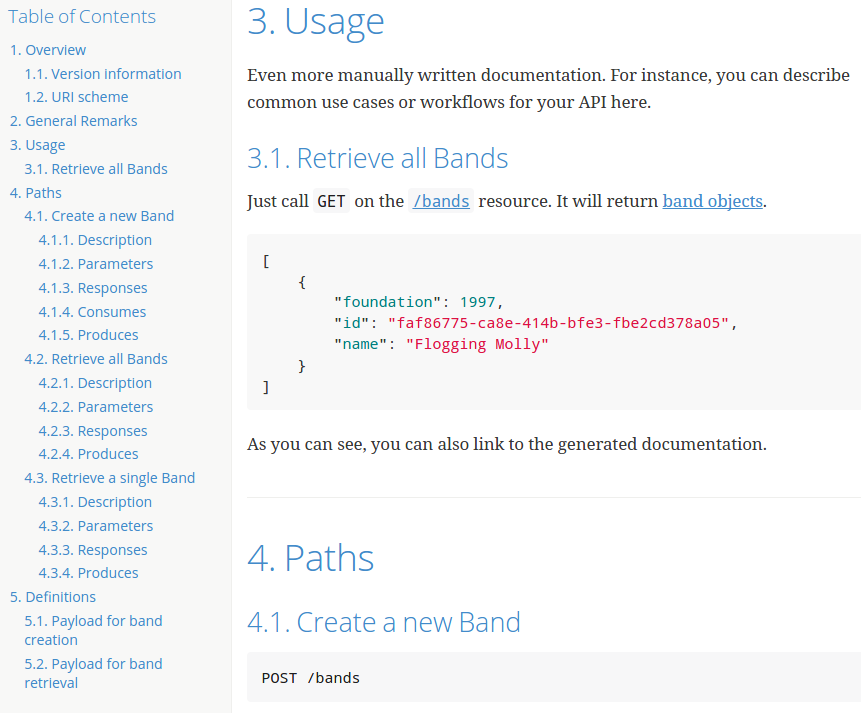Open 4.1.3 Responses in the sidebar
The image size is (861, 713).
point(92,287)
